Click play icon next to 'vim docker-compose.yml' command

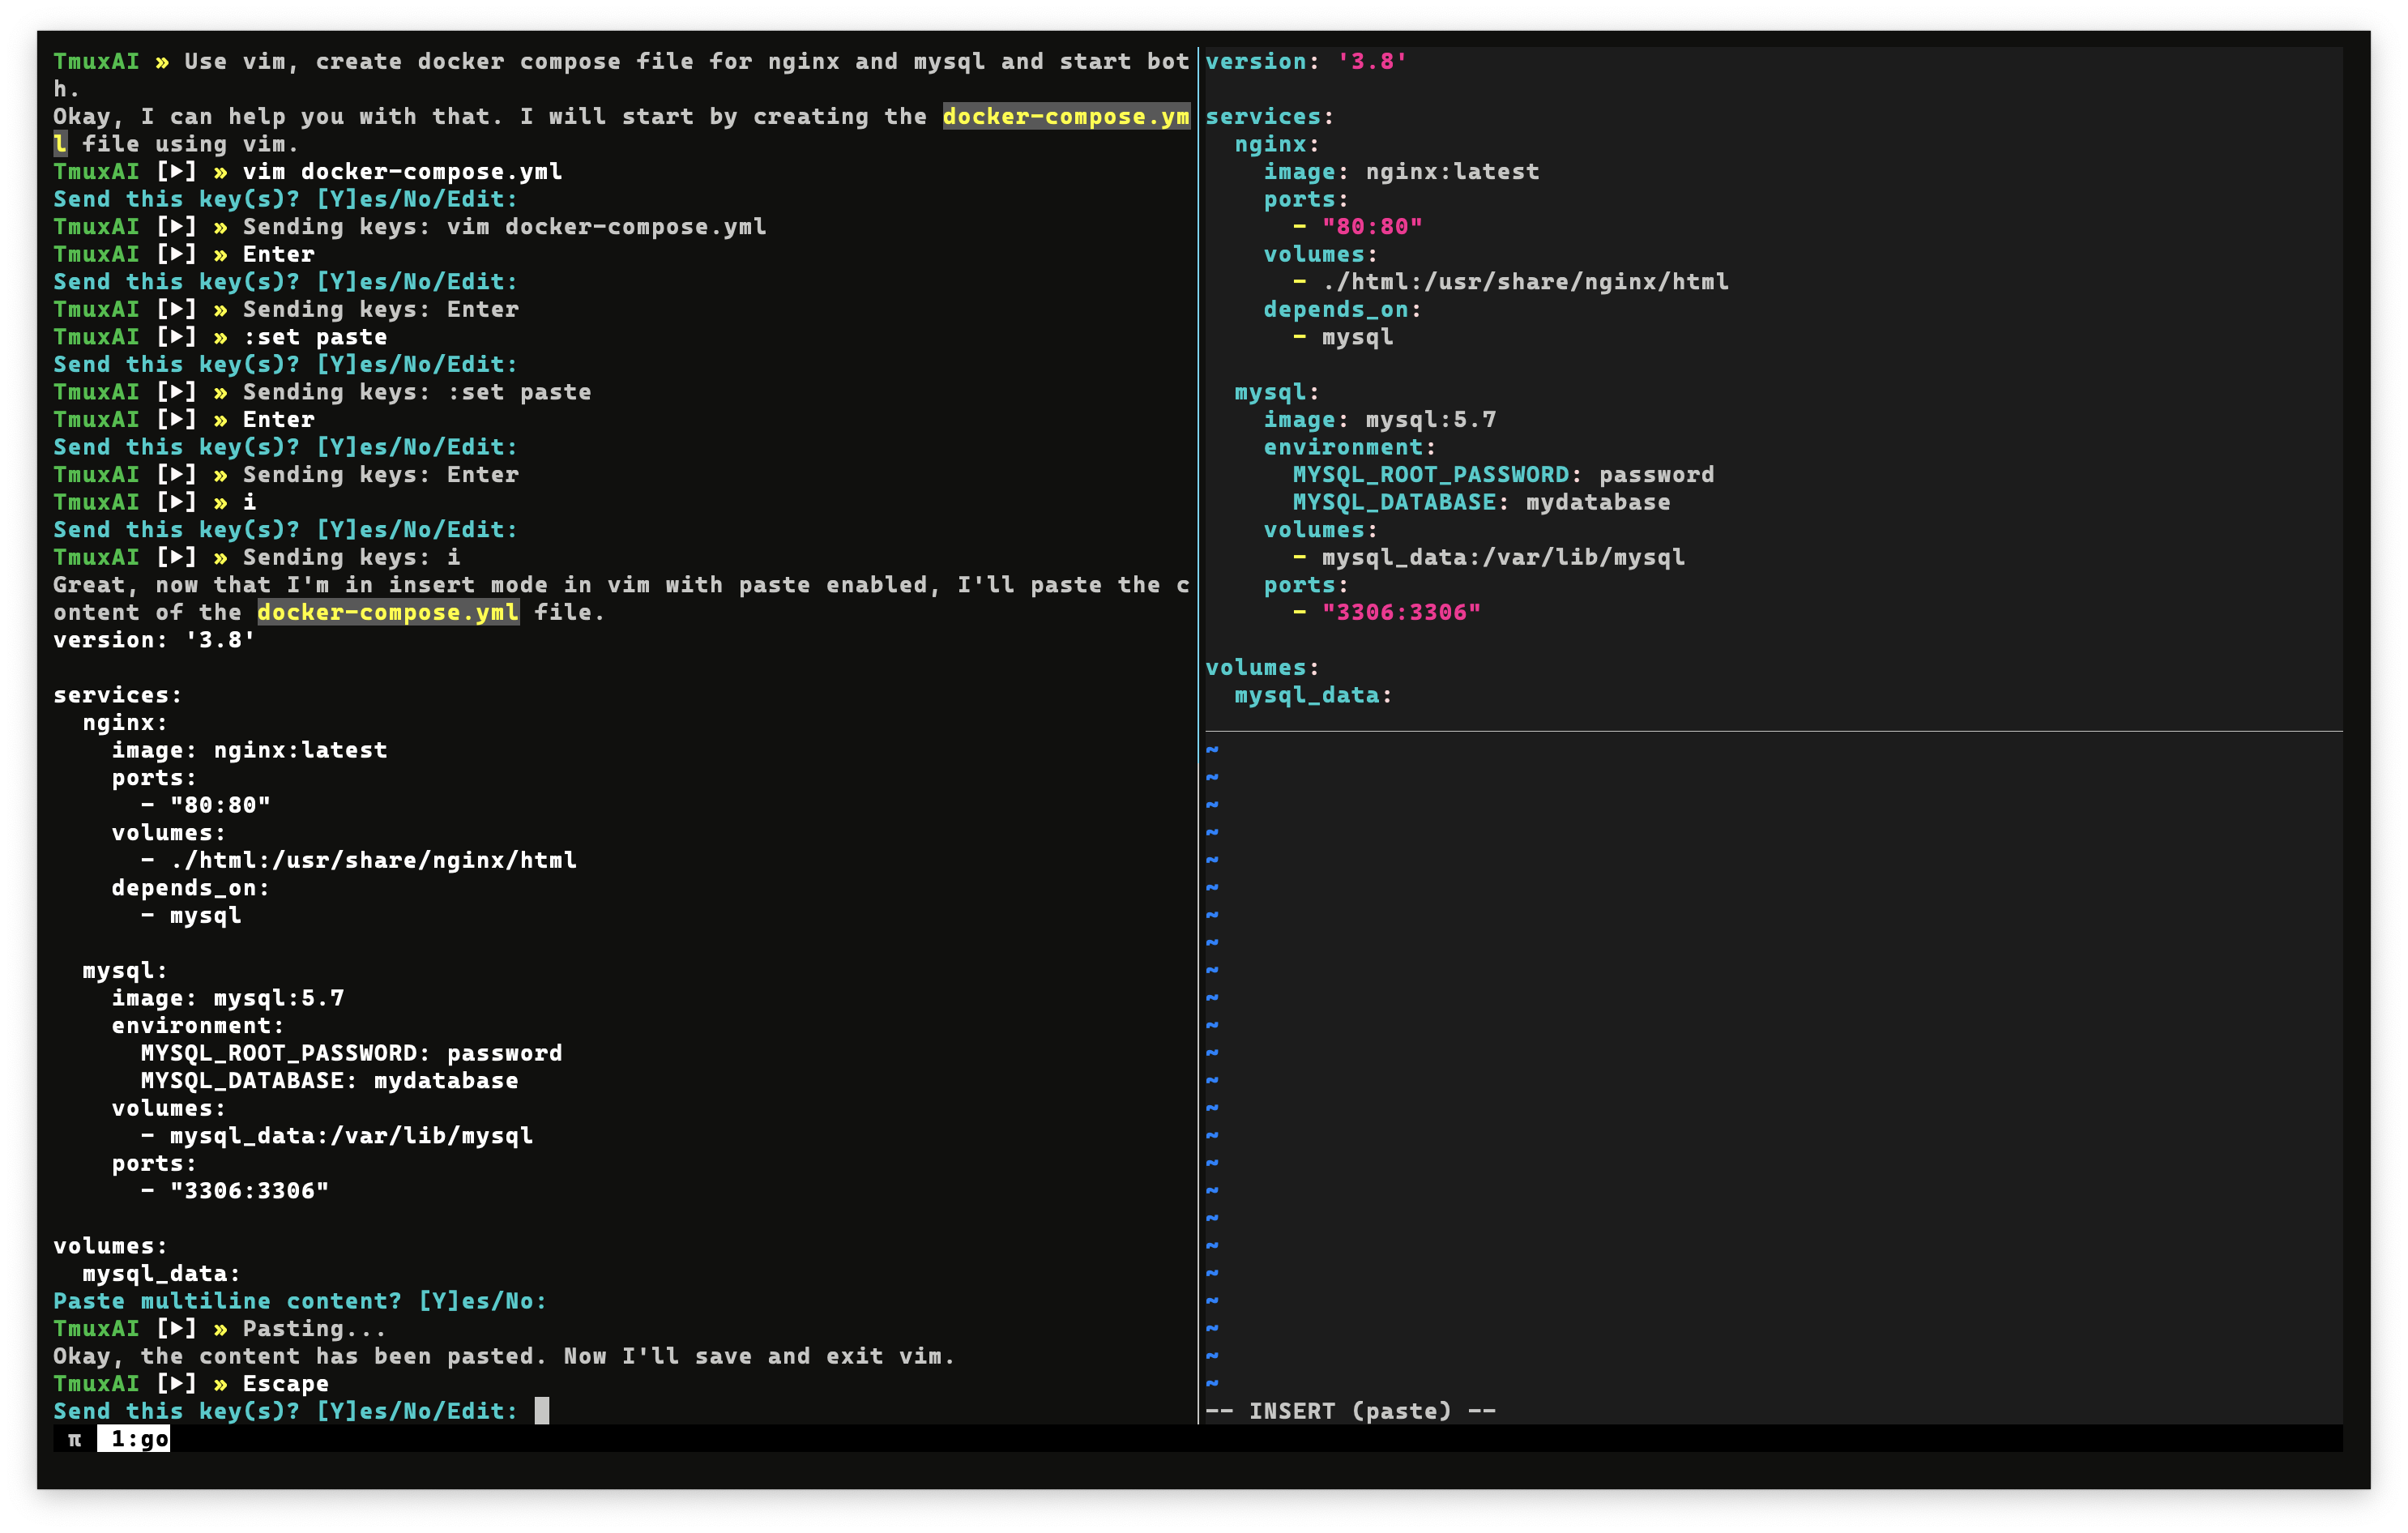coord(177,172)
